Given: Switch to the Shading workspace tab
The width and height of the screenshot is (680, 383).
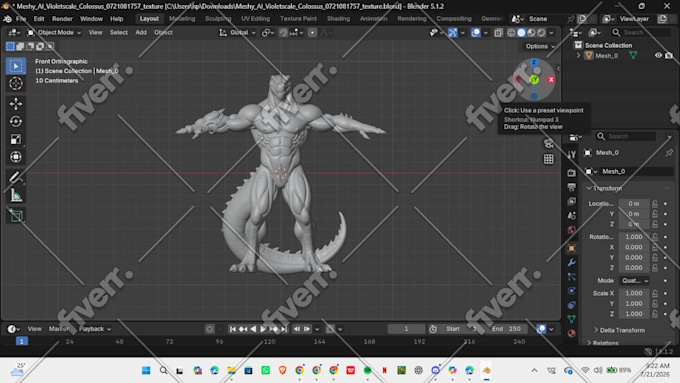Looking at the screenshot, I should click(338, 19).
